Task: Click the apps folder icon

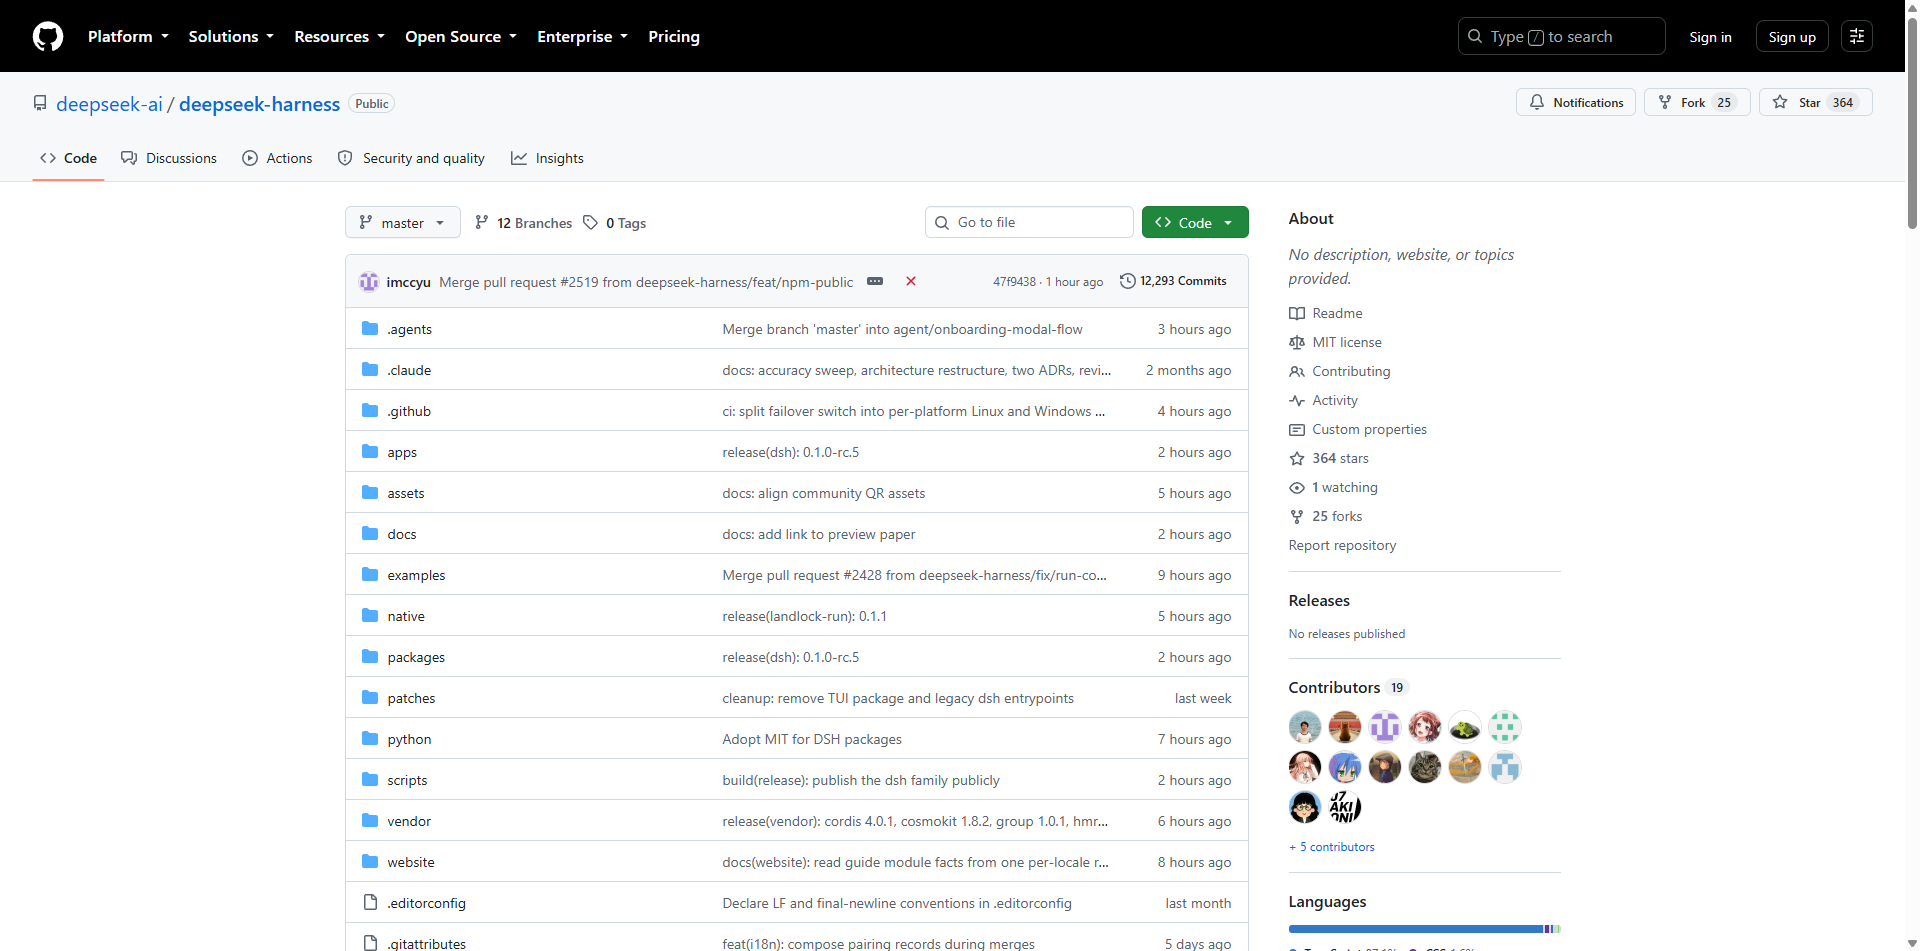Action: pyautogui.click(x=370, y=451)
